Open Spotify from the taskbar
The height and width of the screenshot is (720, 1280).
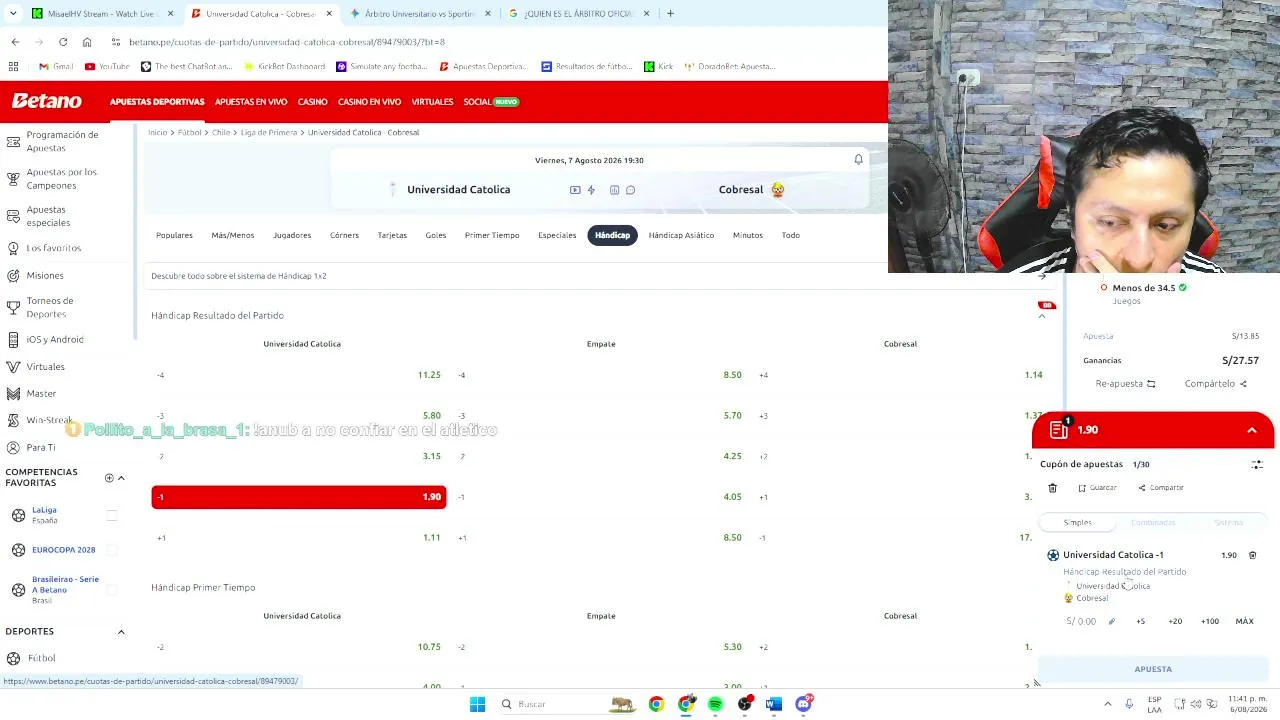[715, 704]
